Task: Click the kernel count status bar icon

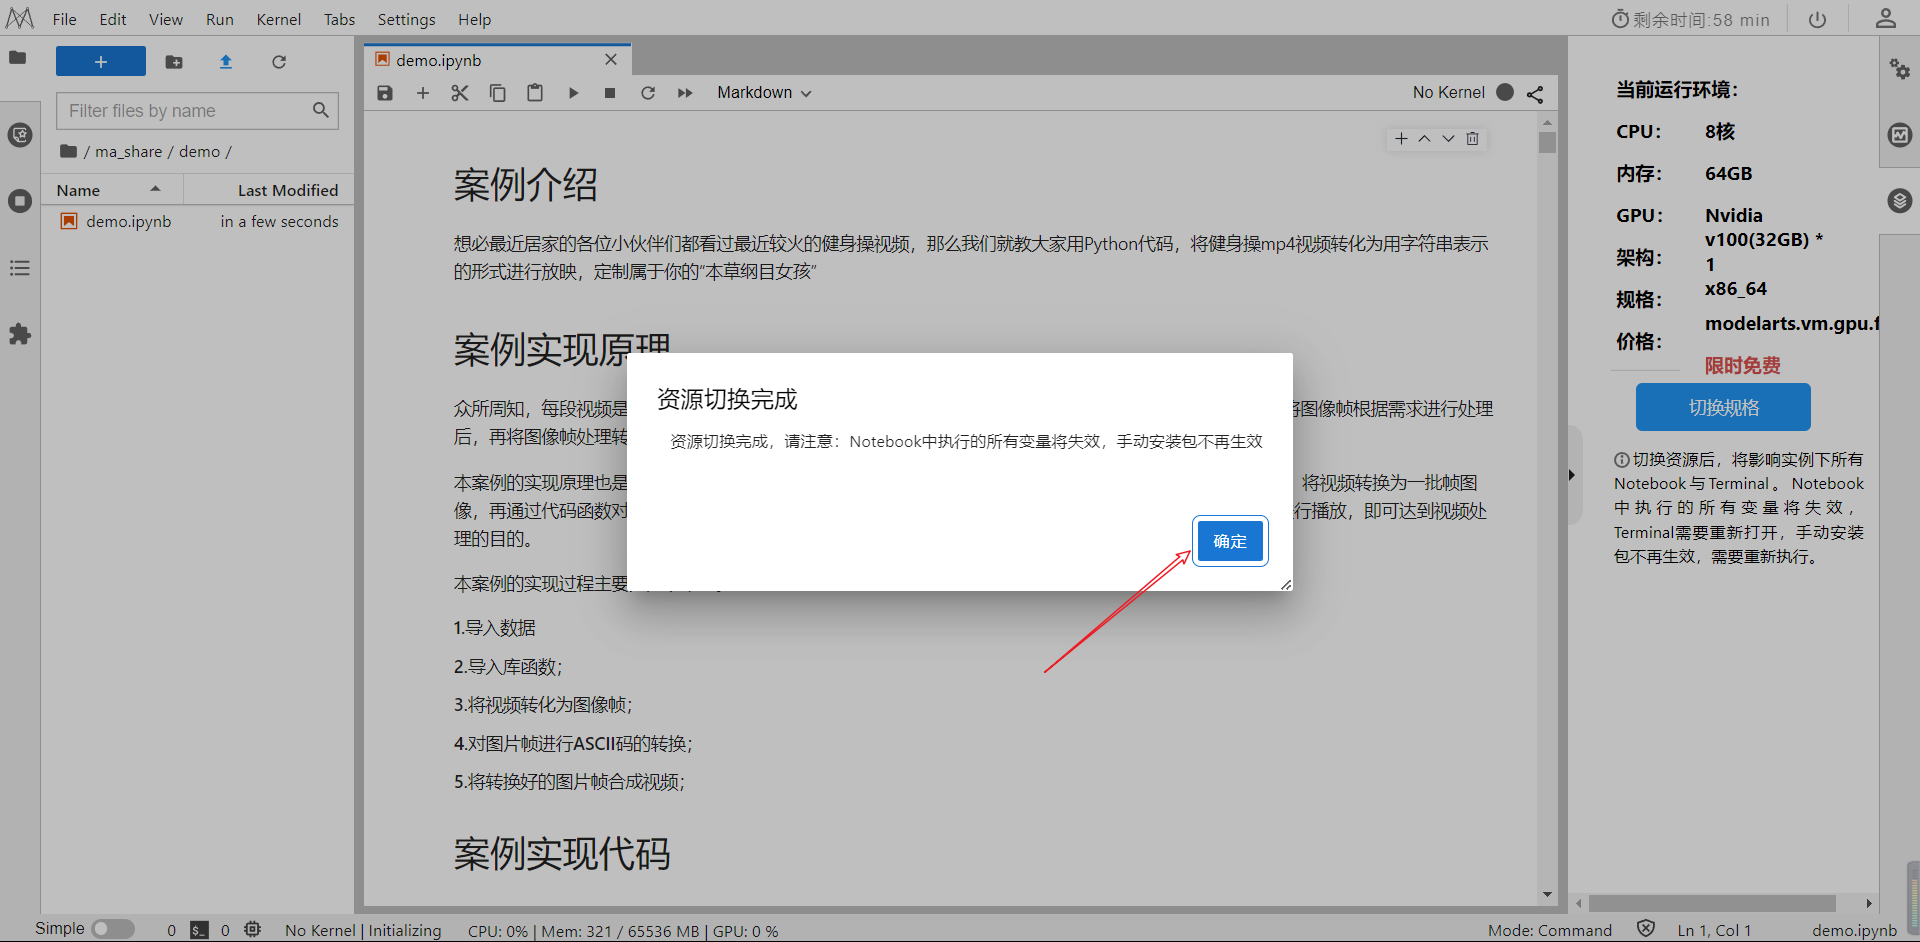Action: (x=253, y=930)
